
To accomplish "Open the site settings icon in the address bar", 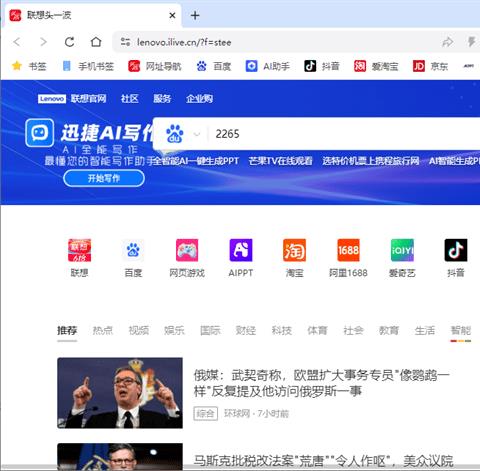I will [x=125, y=42].
